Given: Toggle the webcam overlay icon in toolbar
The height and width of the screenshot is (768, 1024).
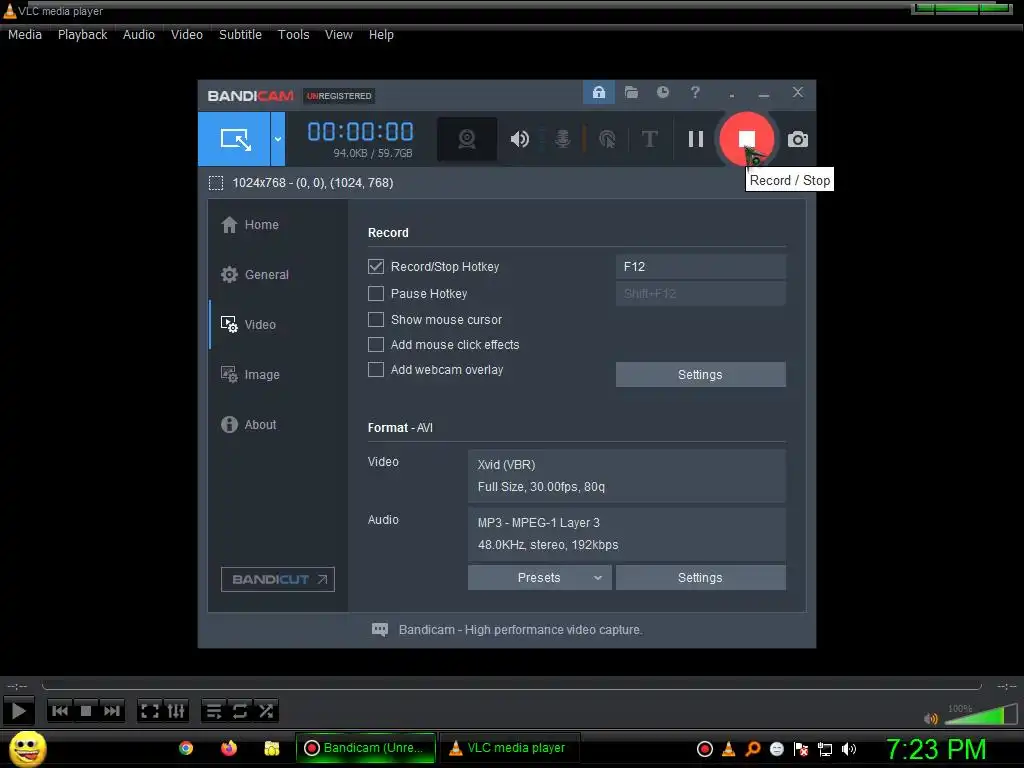Looking at the screenshot, I should (x=466, y=138).
